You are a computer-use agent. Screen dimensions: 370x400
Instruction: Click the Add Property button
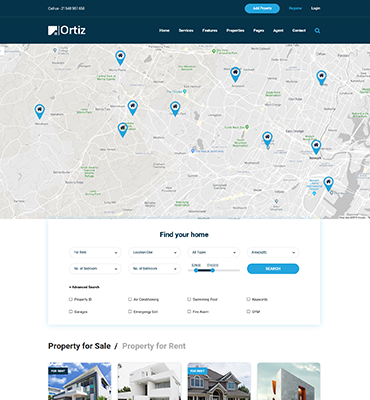(262, 8)
